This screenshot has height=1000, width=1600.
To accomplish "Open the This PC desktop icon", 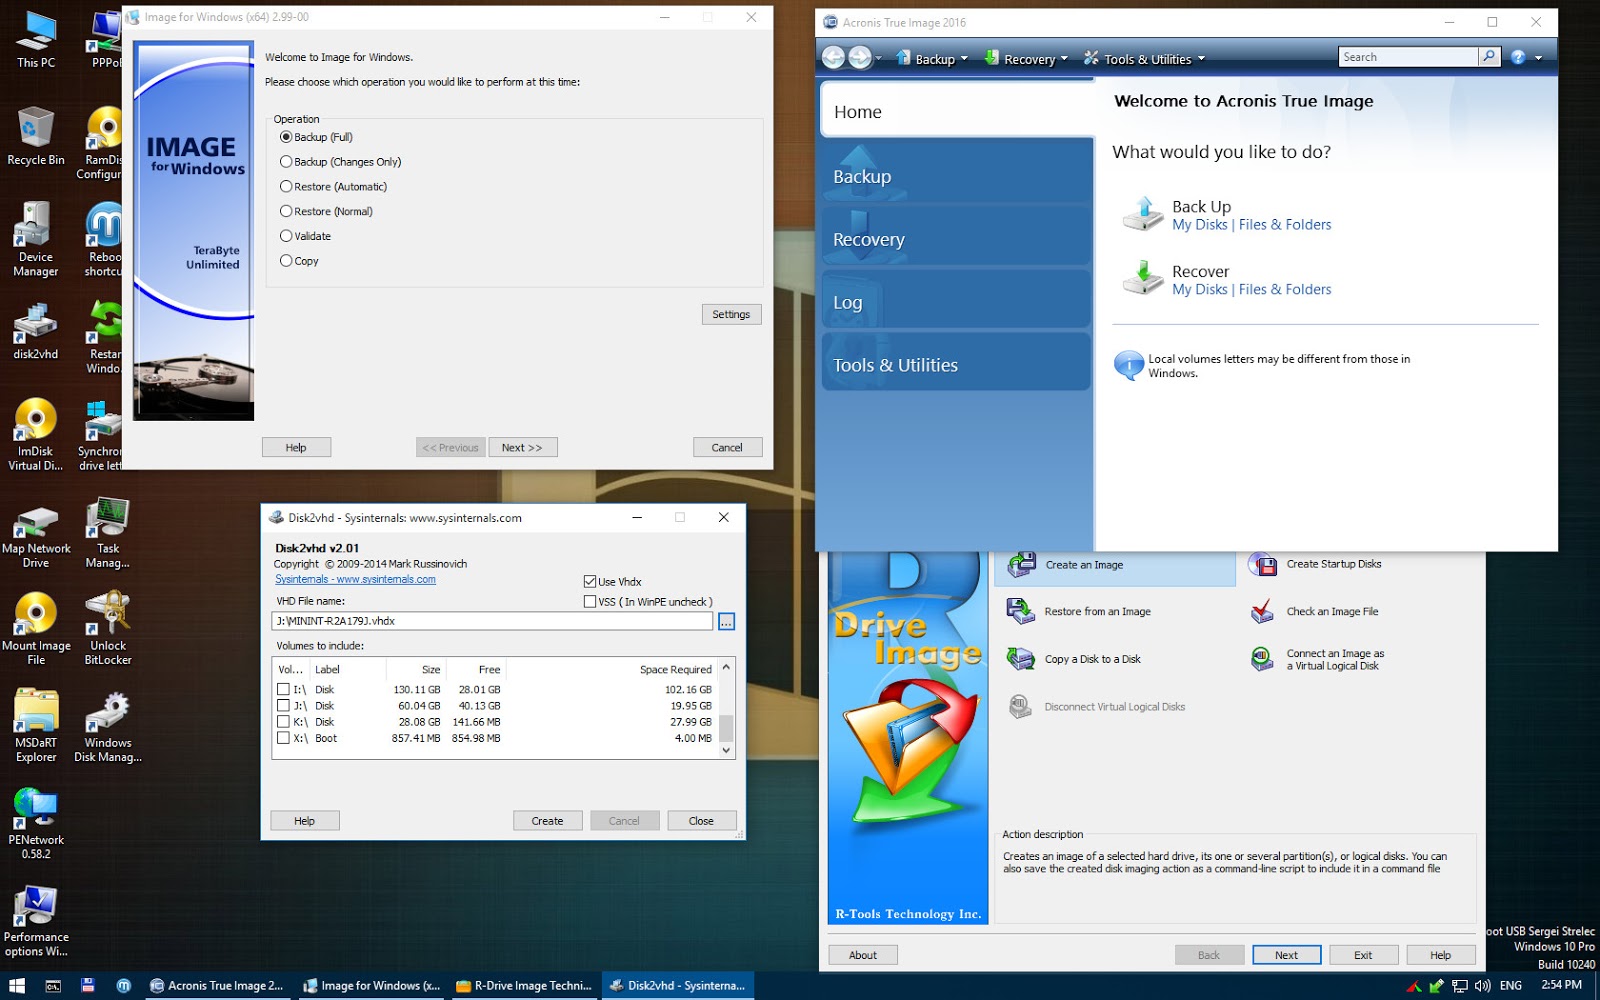I will pos(36,39).
